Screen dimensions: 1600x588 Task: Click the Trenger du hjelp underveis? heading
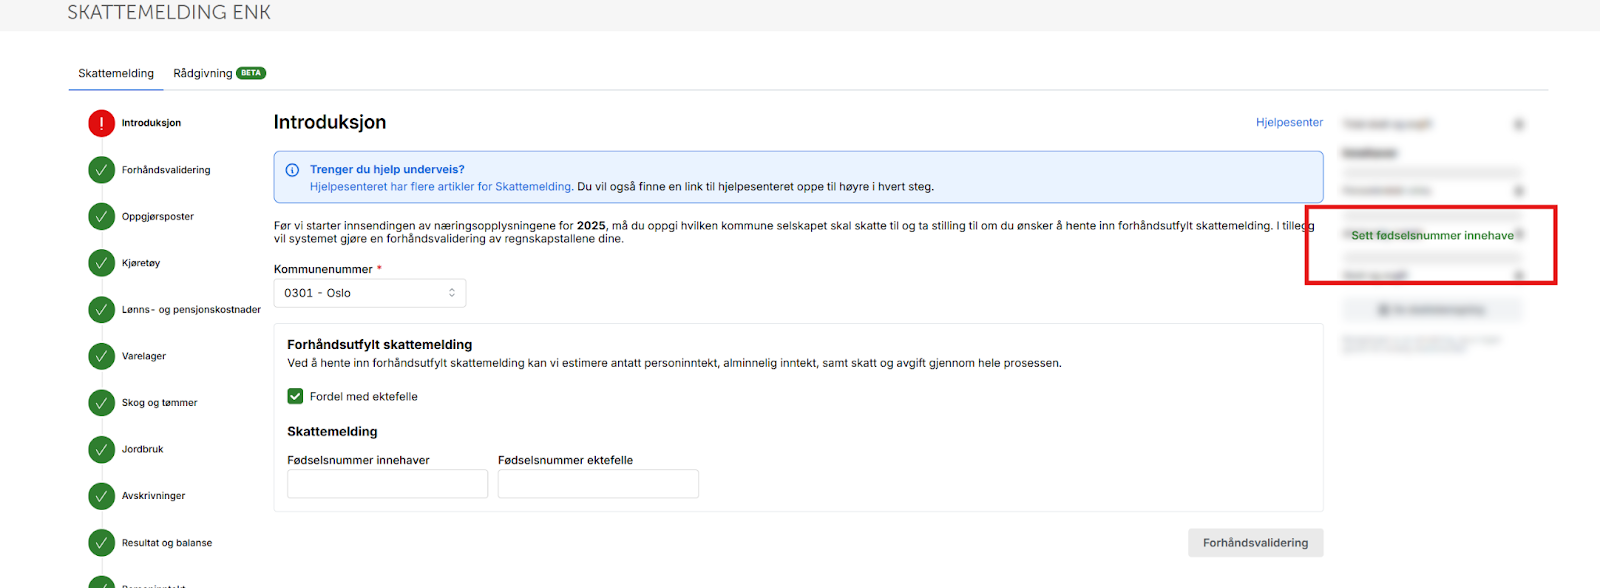click(x=387, y=169)
